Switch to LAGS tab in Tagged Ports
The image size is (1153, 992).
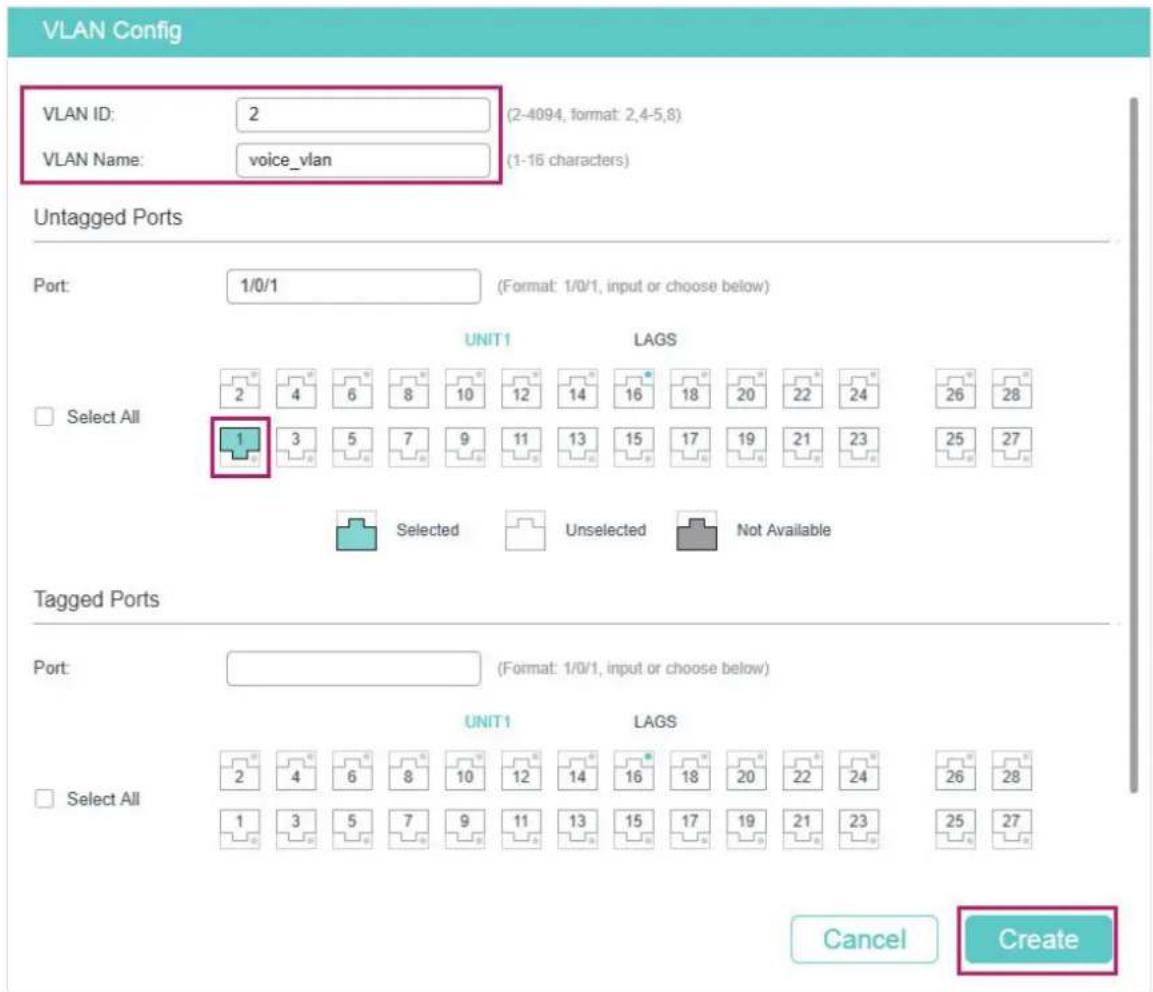pos(655,721)
